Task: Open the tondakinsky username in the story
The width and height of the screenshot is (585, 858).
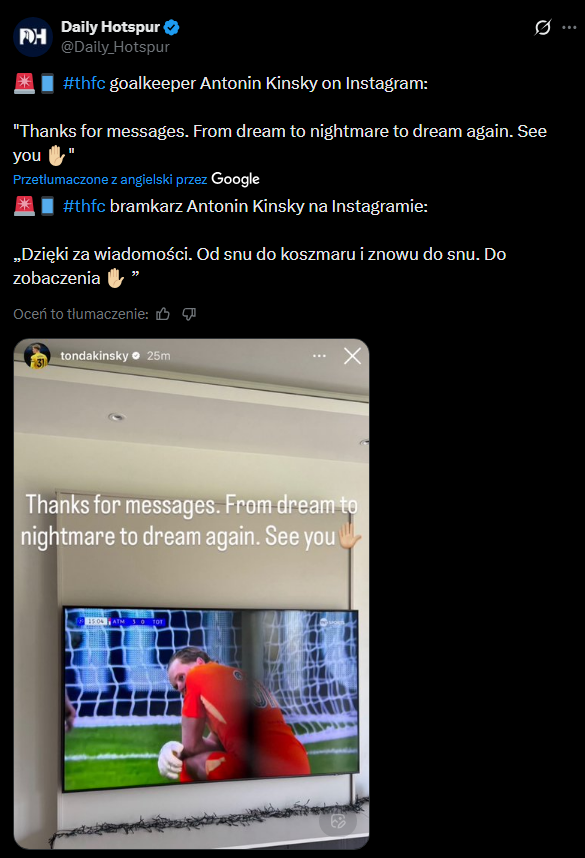Action: [x=94, y=356]
